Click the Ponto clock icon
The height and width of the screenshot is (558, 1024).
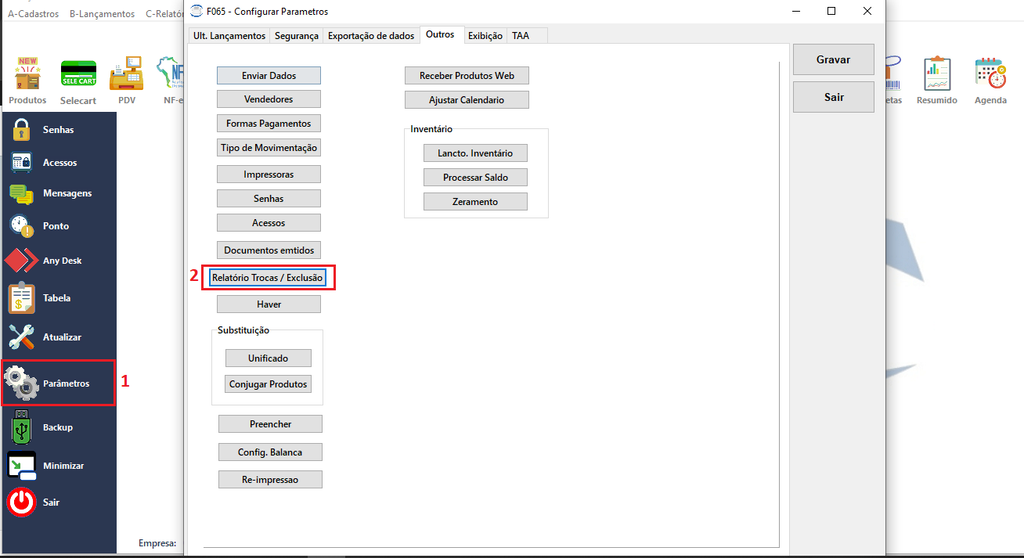tap(22, 226)
